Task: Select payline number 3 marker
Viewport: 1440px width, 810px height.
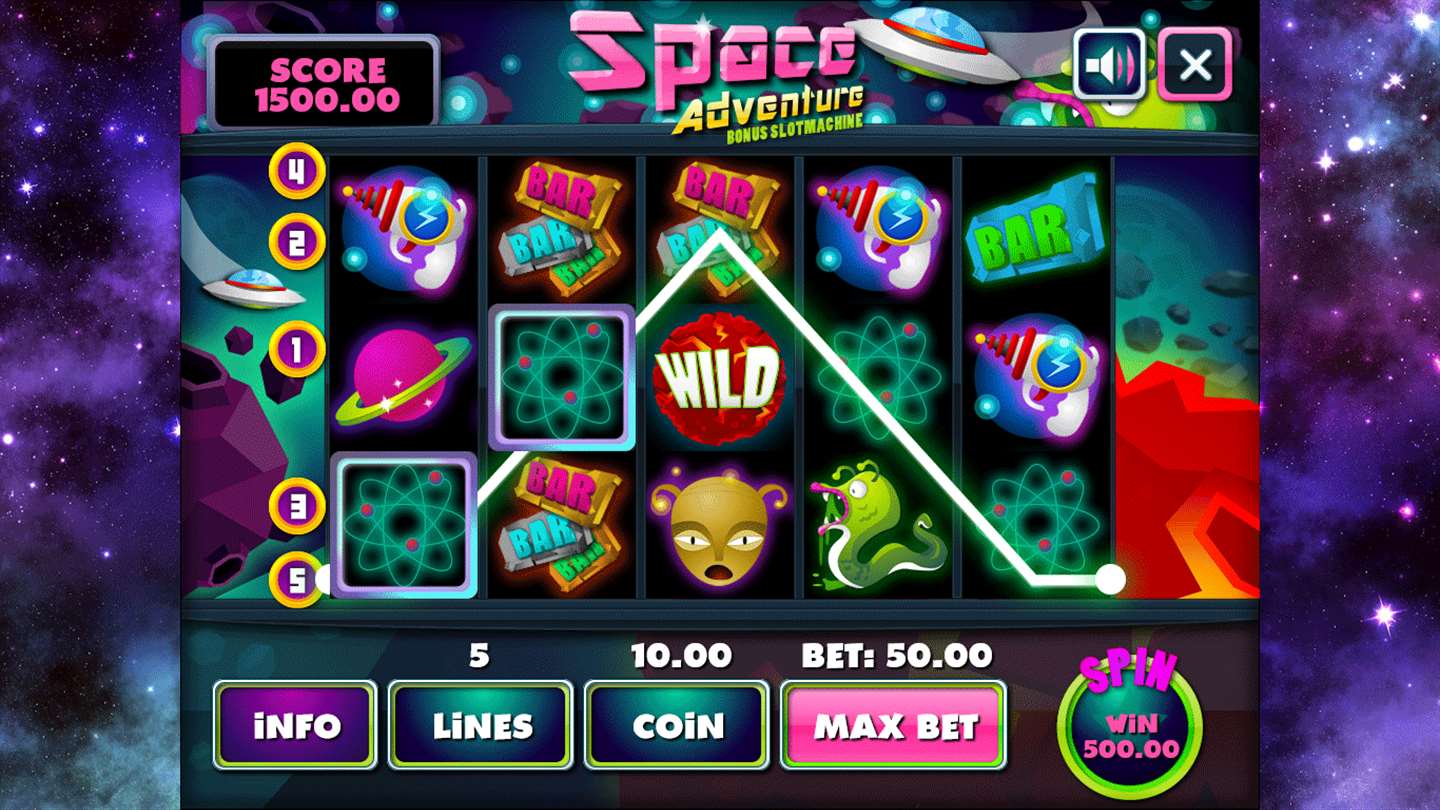Action: pos(297,506)
